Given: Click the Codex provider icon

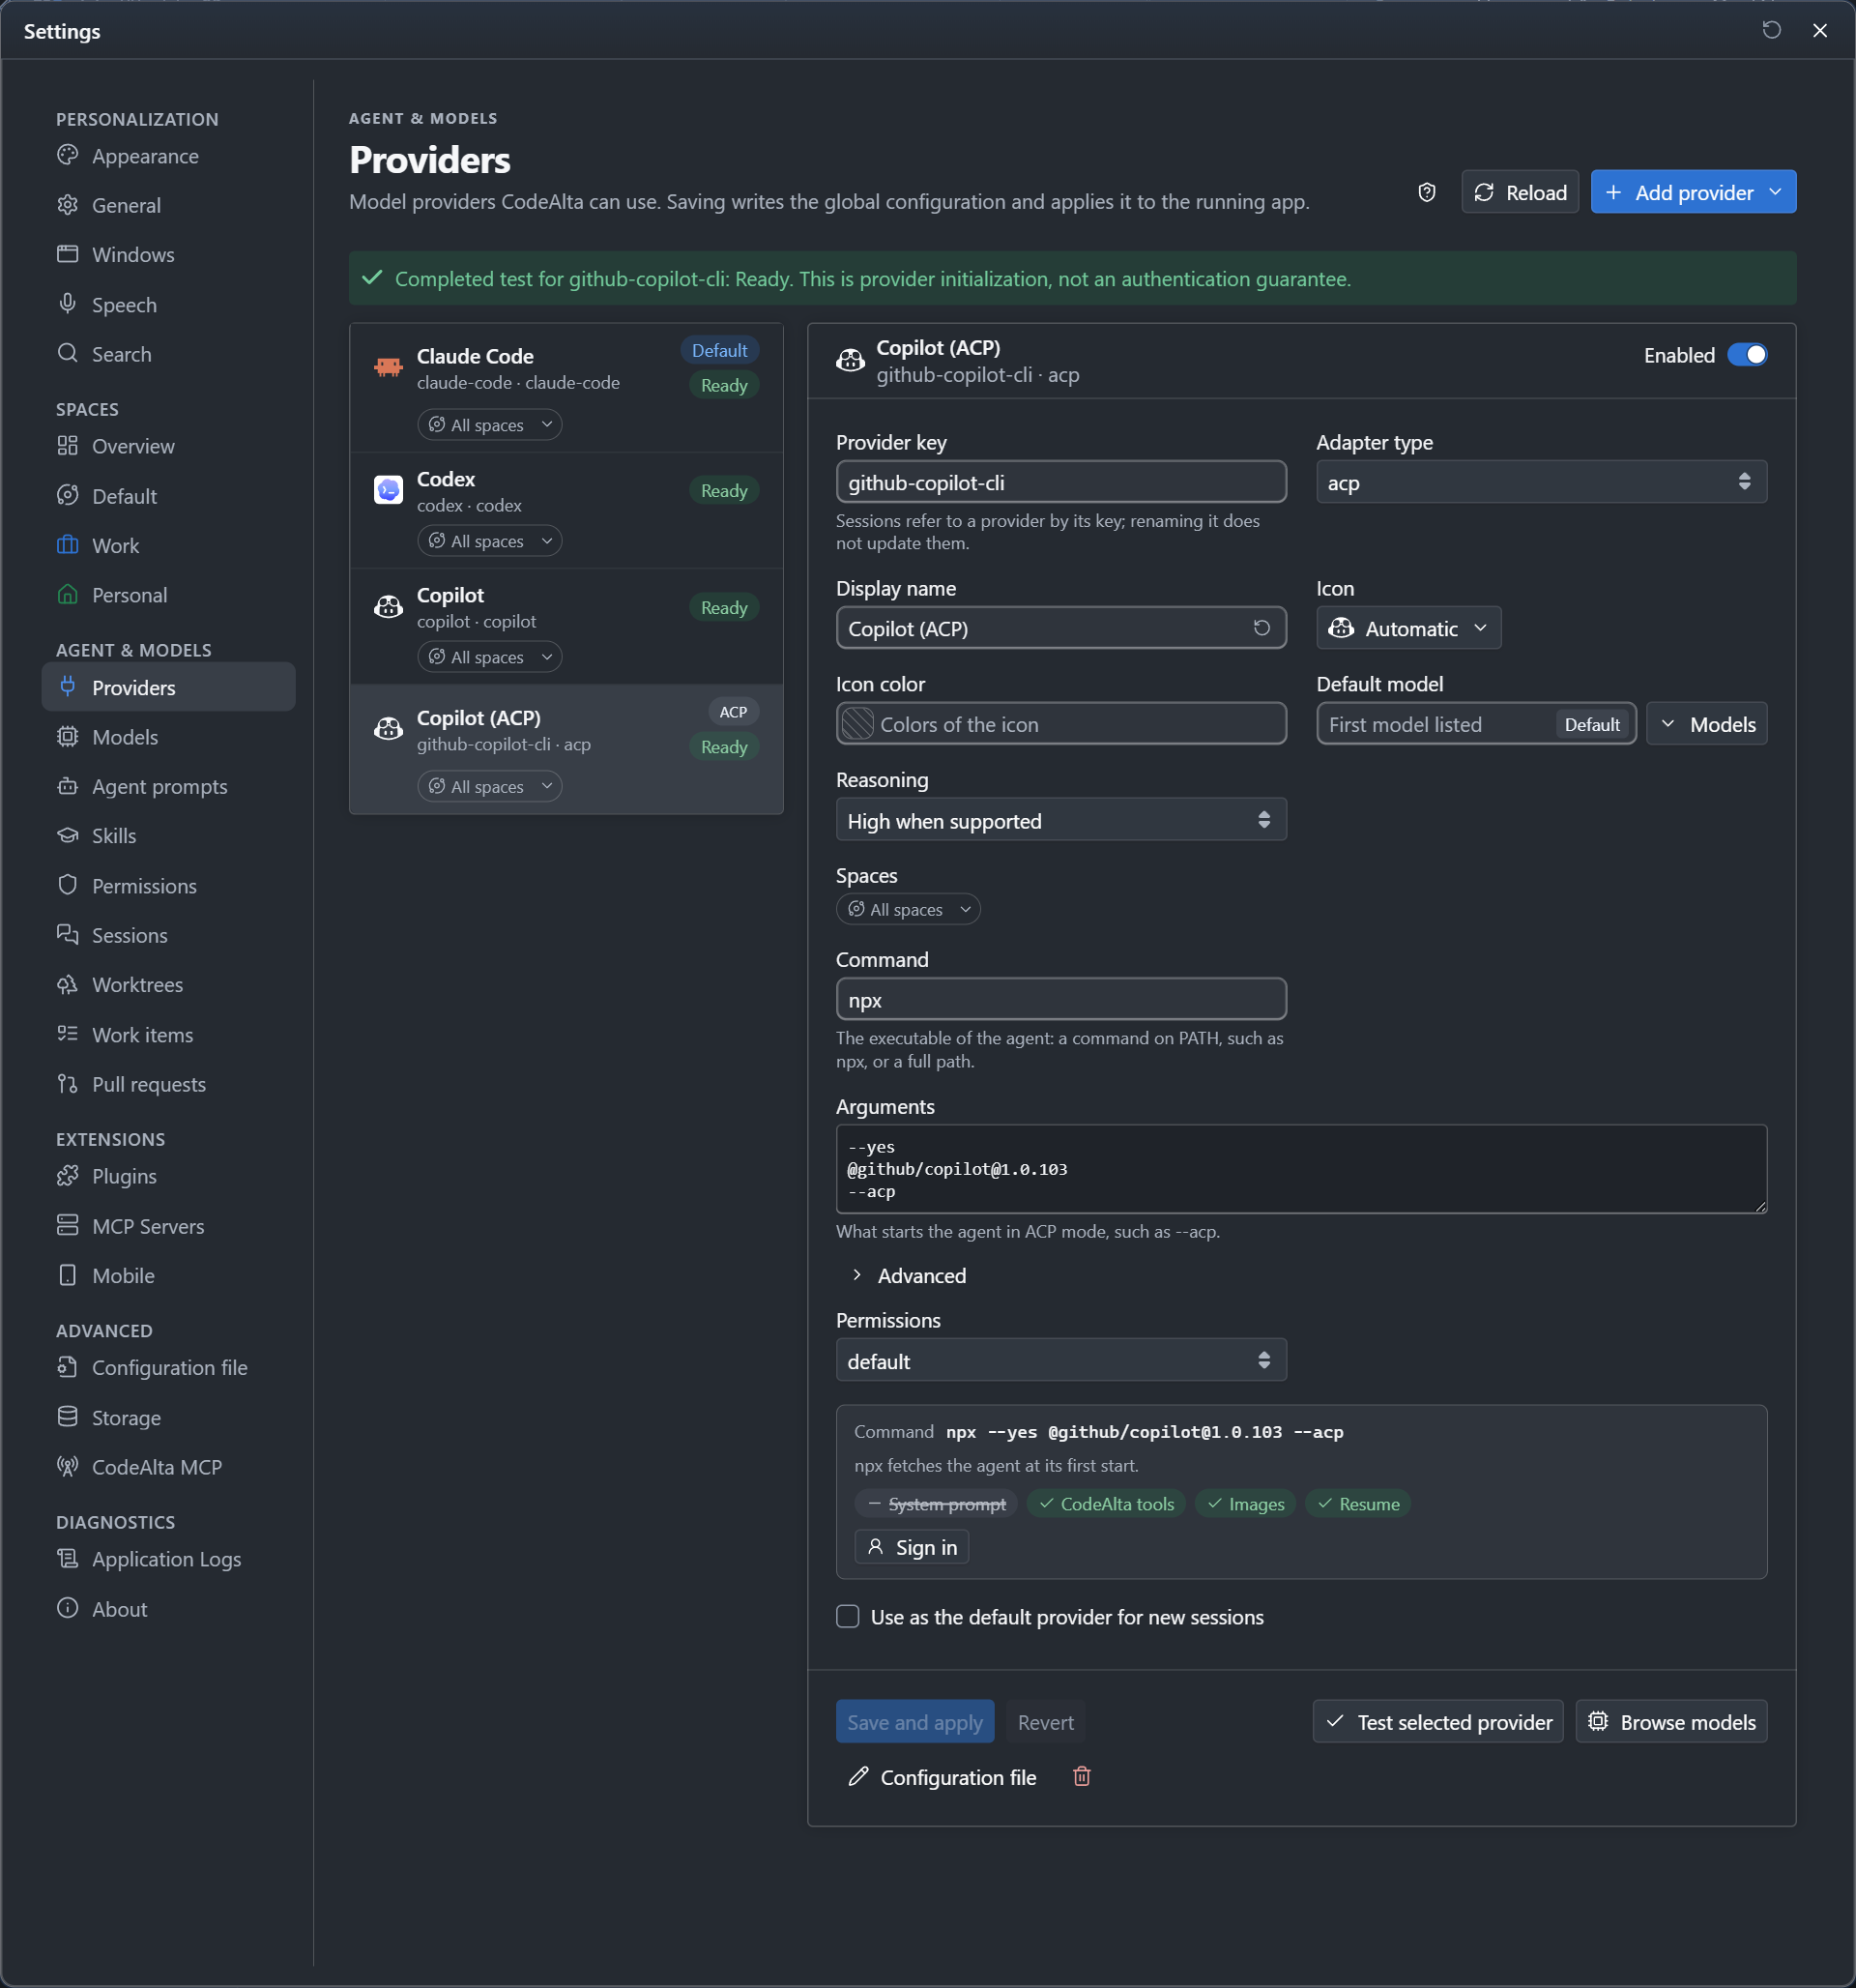Looking at the screenshot, I should [388, 490].
